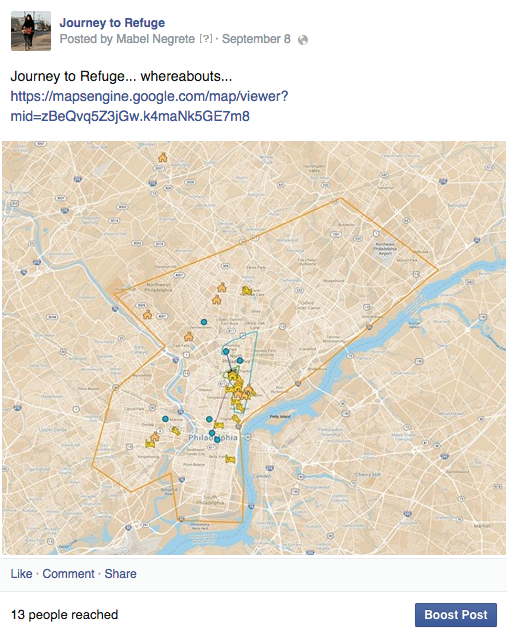Select the house marker outside the orange boundary
This screenshot has height=636, width=507.
162,157
